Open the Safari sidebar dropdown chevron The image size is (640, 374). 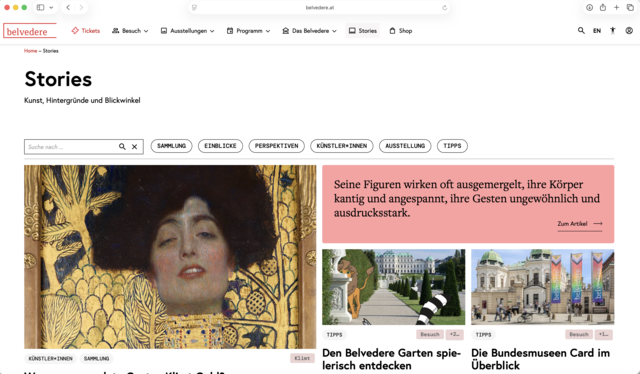(x=51, y=7)
